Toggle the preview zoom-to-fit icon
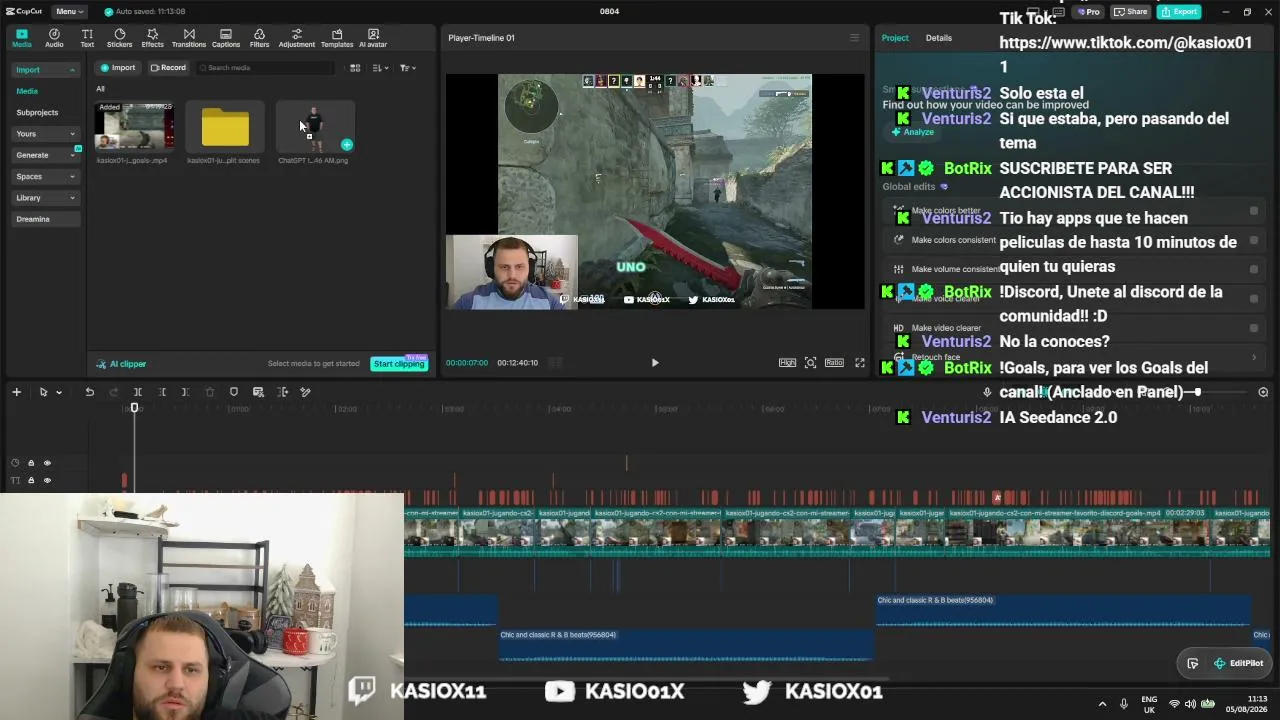The image size is (1280, 720). pos(811,363)
